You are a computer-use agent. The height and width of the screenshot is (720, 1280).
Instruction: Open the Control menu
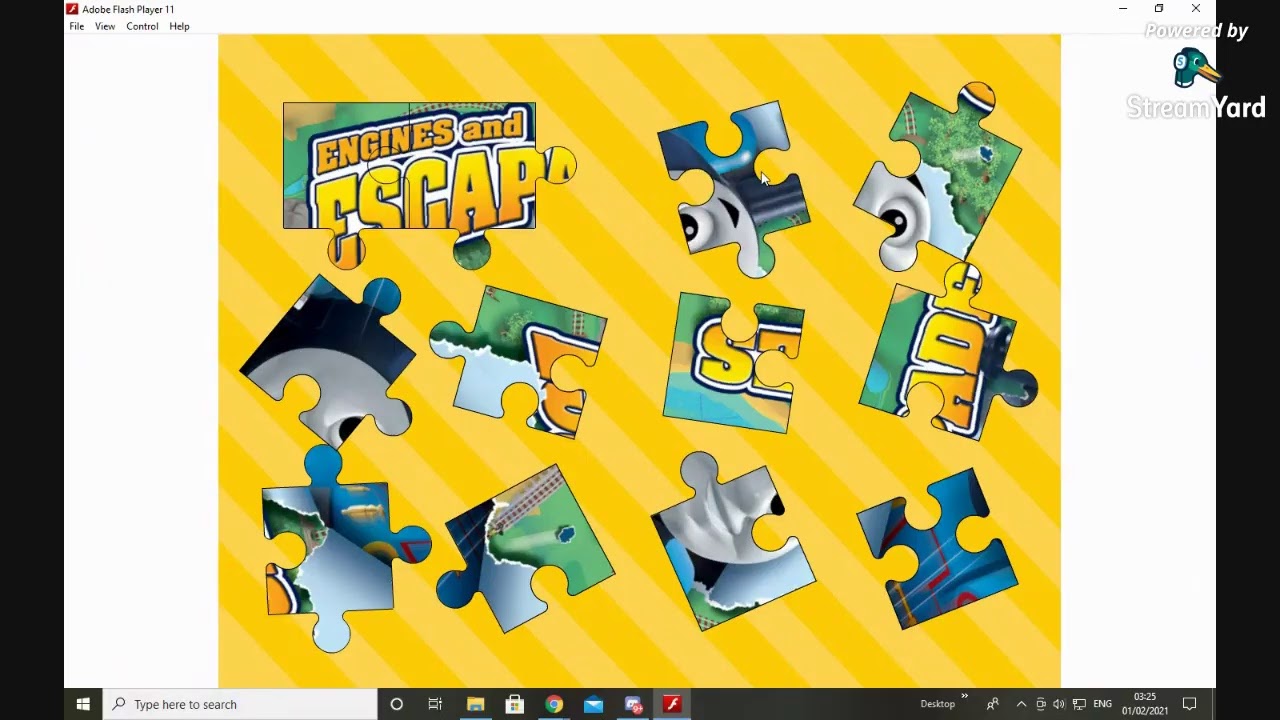(142, 26)
